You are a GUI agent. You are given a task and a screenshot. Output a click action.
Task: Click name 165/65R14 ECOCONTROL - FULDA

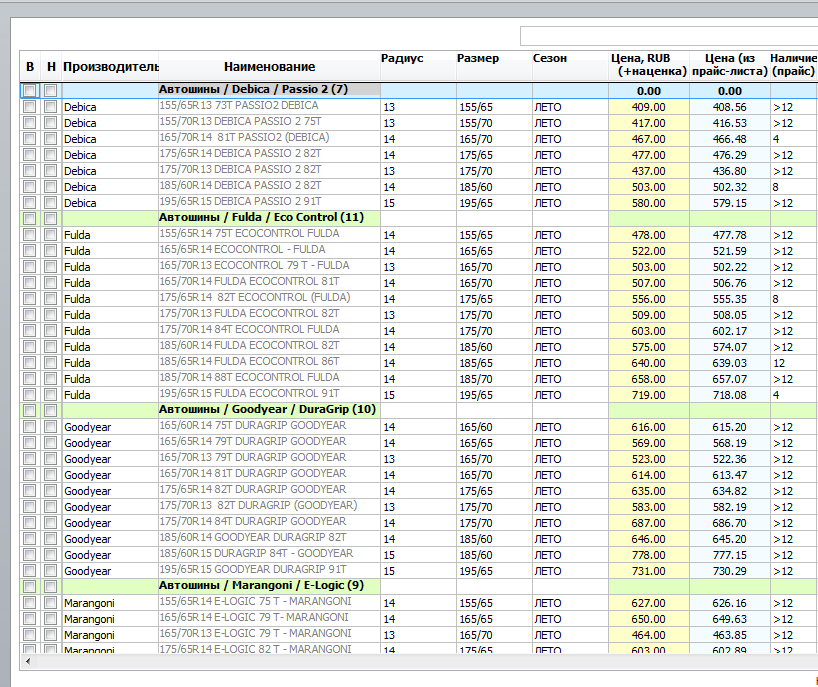click(243, 250)
